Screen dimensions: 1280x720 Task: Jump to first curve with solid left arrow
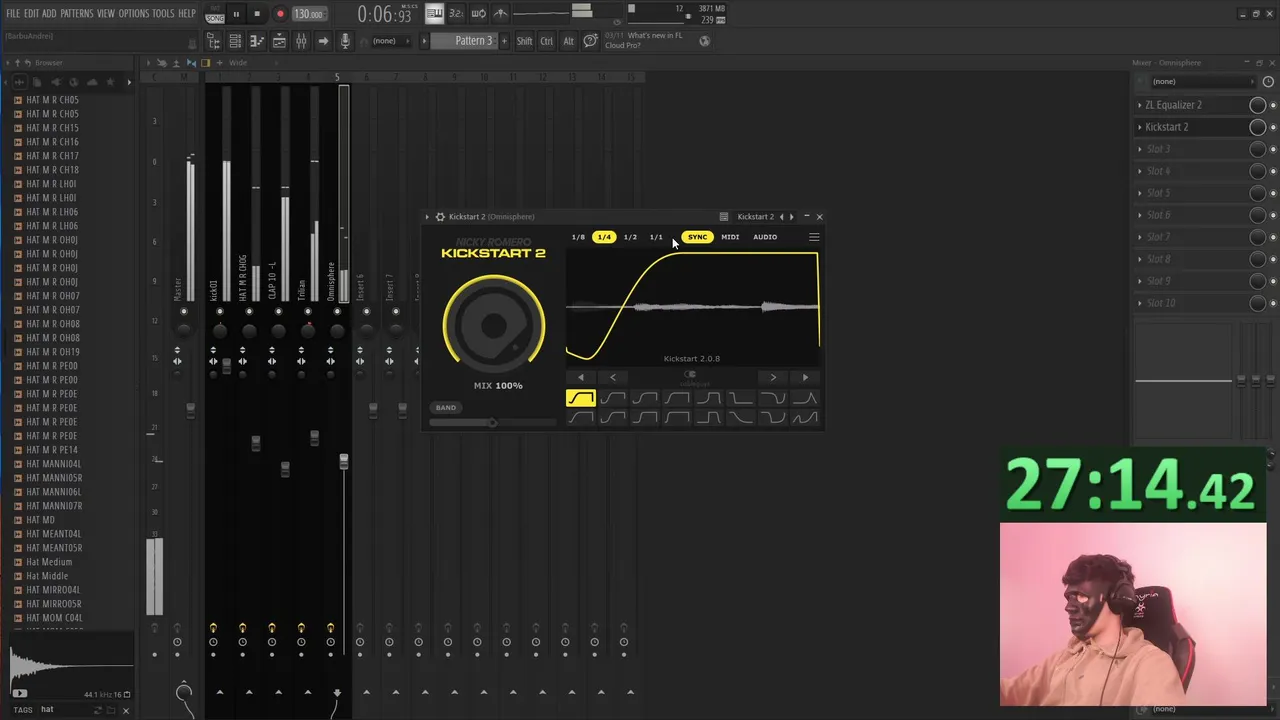pos(581,377)
